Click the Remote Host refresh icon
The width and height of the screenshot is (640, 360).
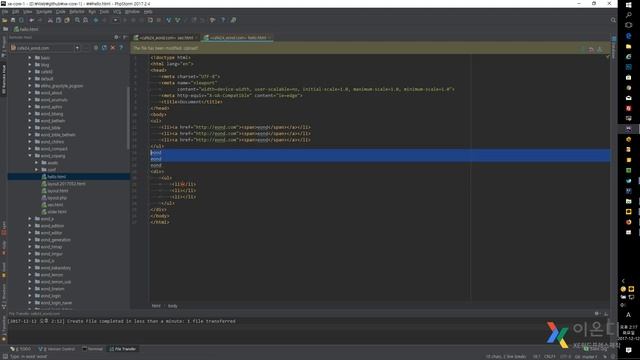point(104,48)
